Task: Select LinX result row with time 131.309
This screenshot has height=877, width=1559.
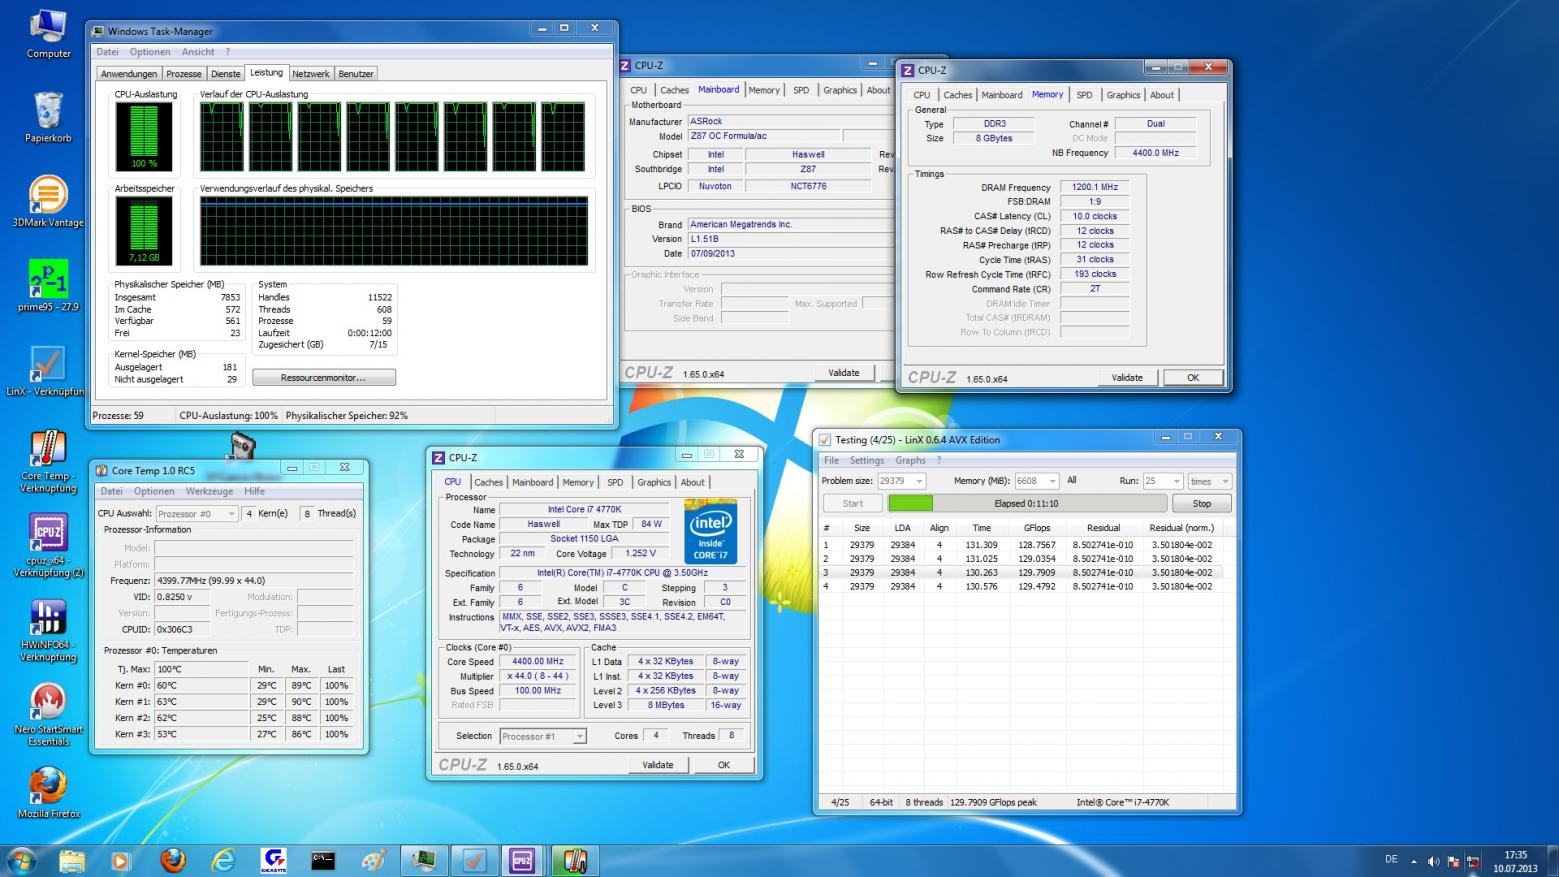Action: [1027, 545]
